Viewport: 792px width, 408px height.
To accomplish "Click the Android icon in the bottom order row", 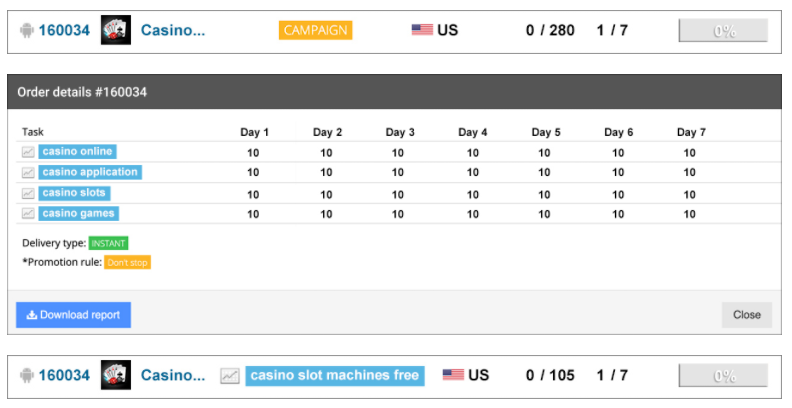I will pyautogui.click(x=26, y=375).
